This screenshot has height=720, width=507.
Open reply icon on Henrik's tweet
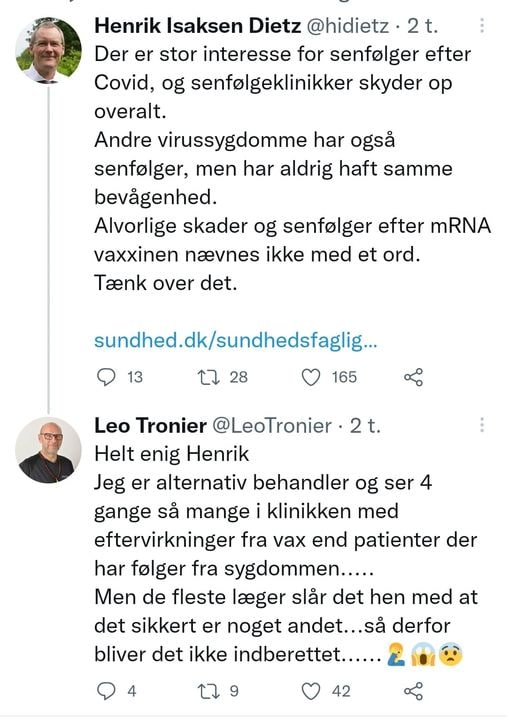(x=107, y=377)
